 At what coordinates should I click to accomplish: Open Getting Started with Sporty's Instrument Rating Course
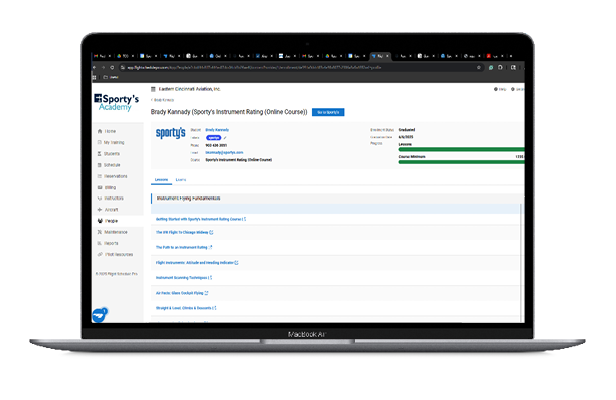pos(199,218)
